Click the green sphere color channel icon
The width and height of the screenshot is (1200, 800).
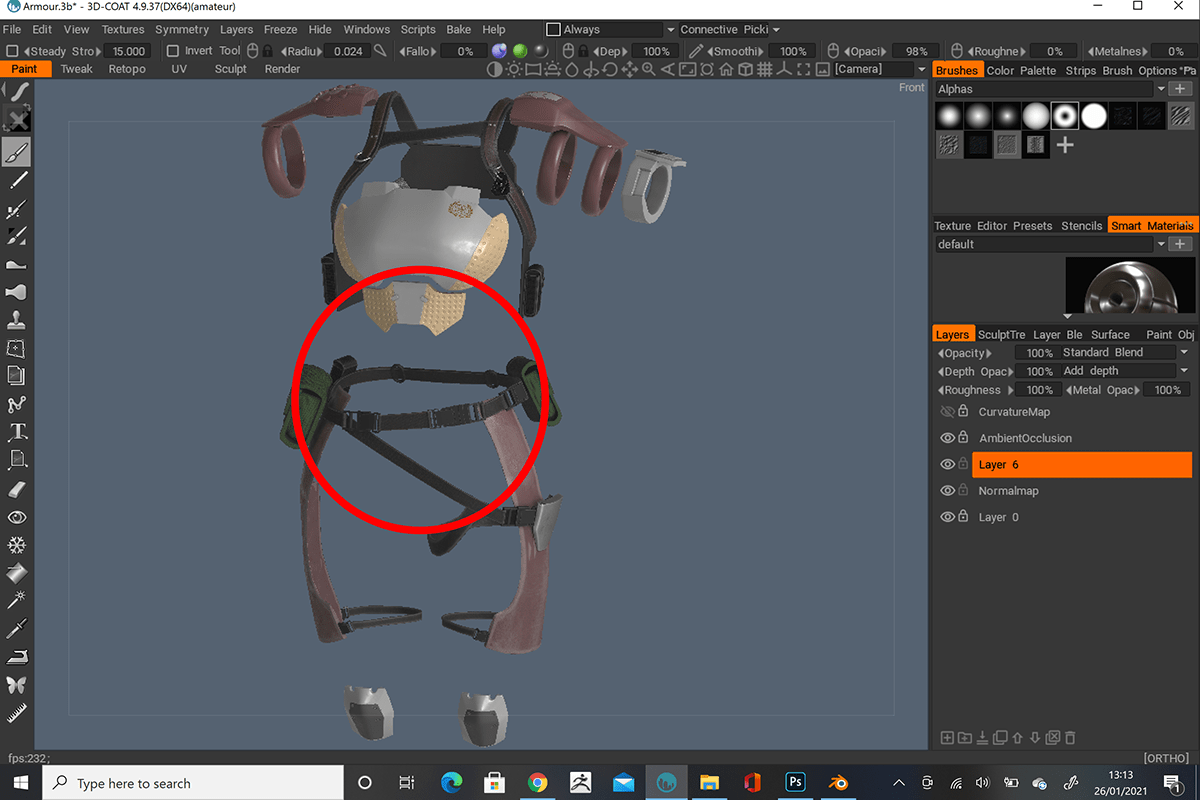click(x=520, y=51)
